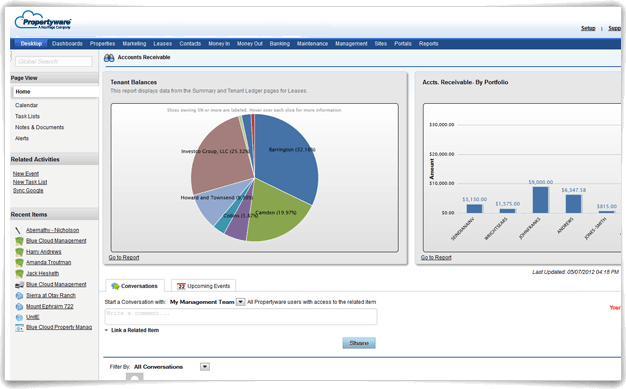Image resolution: width=626 pixels, height=389 pixels.
Task: Click the icon beside Harry Andrews
Action: click(x=19, y=252)
